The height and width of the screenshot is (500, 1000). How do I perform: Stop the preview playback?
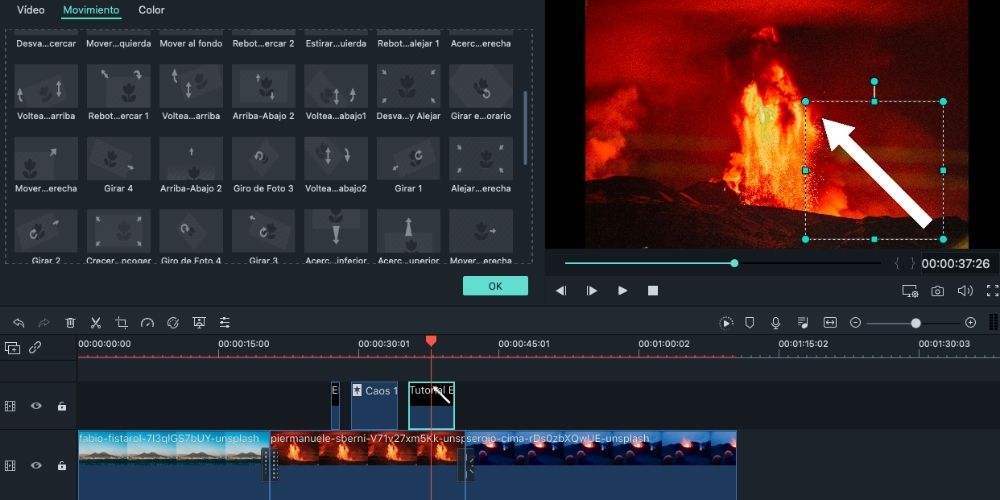pyautogui.click(x=652, y=291)
